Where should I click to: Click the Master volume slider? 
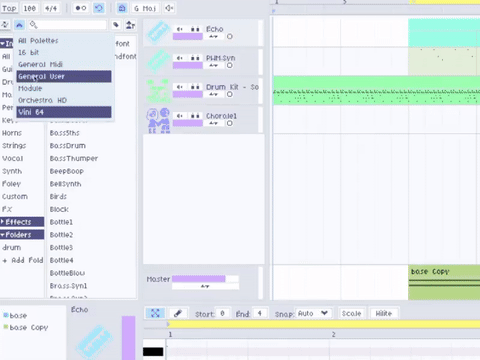(205, 279)
